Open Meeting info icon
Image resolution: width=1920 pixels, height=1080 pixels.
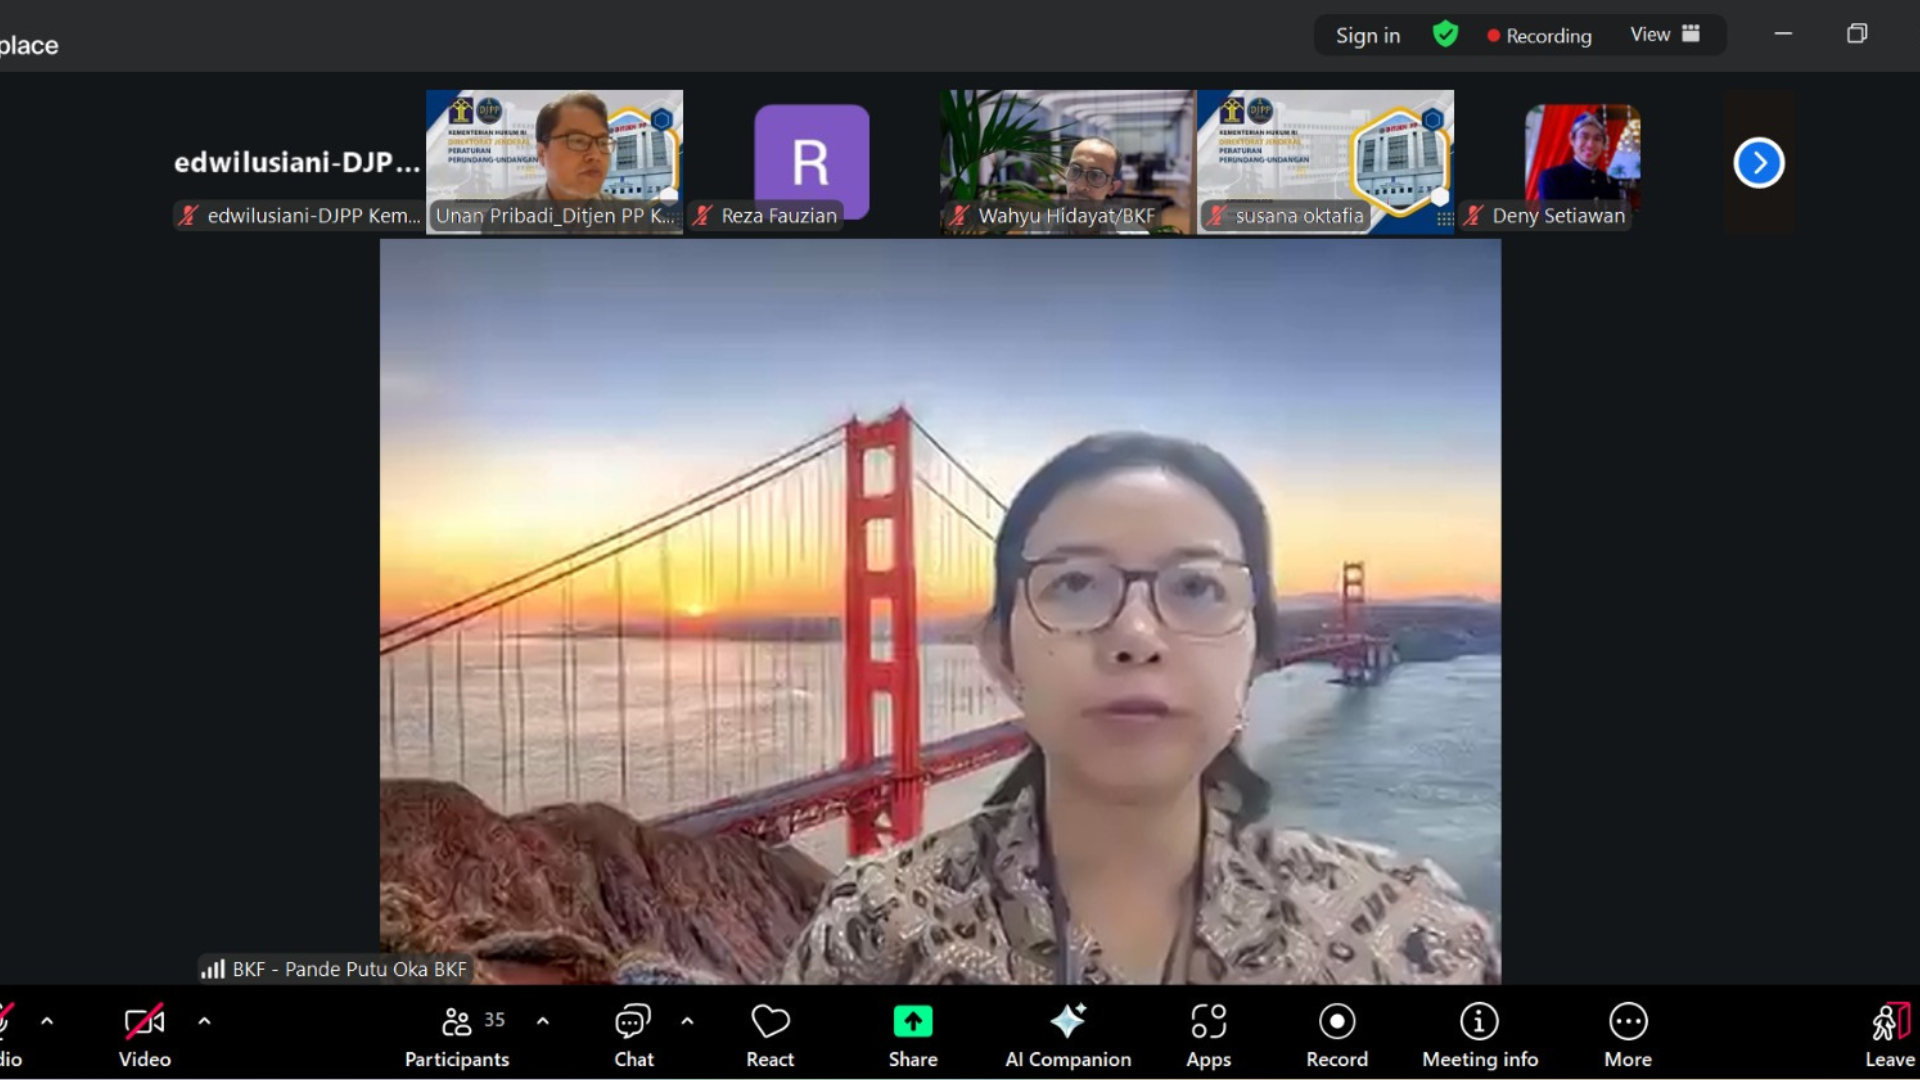tap(1479, 1022)
